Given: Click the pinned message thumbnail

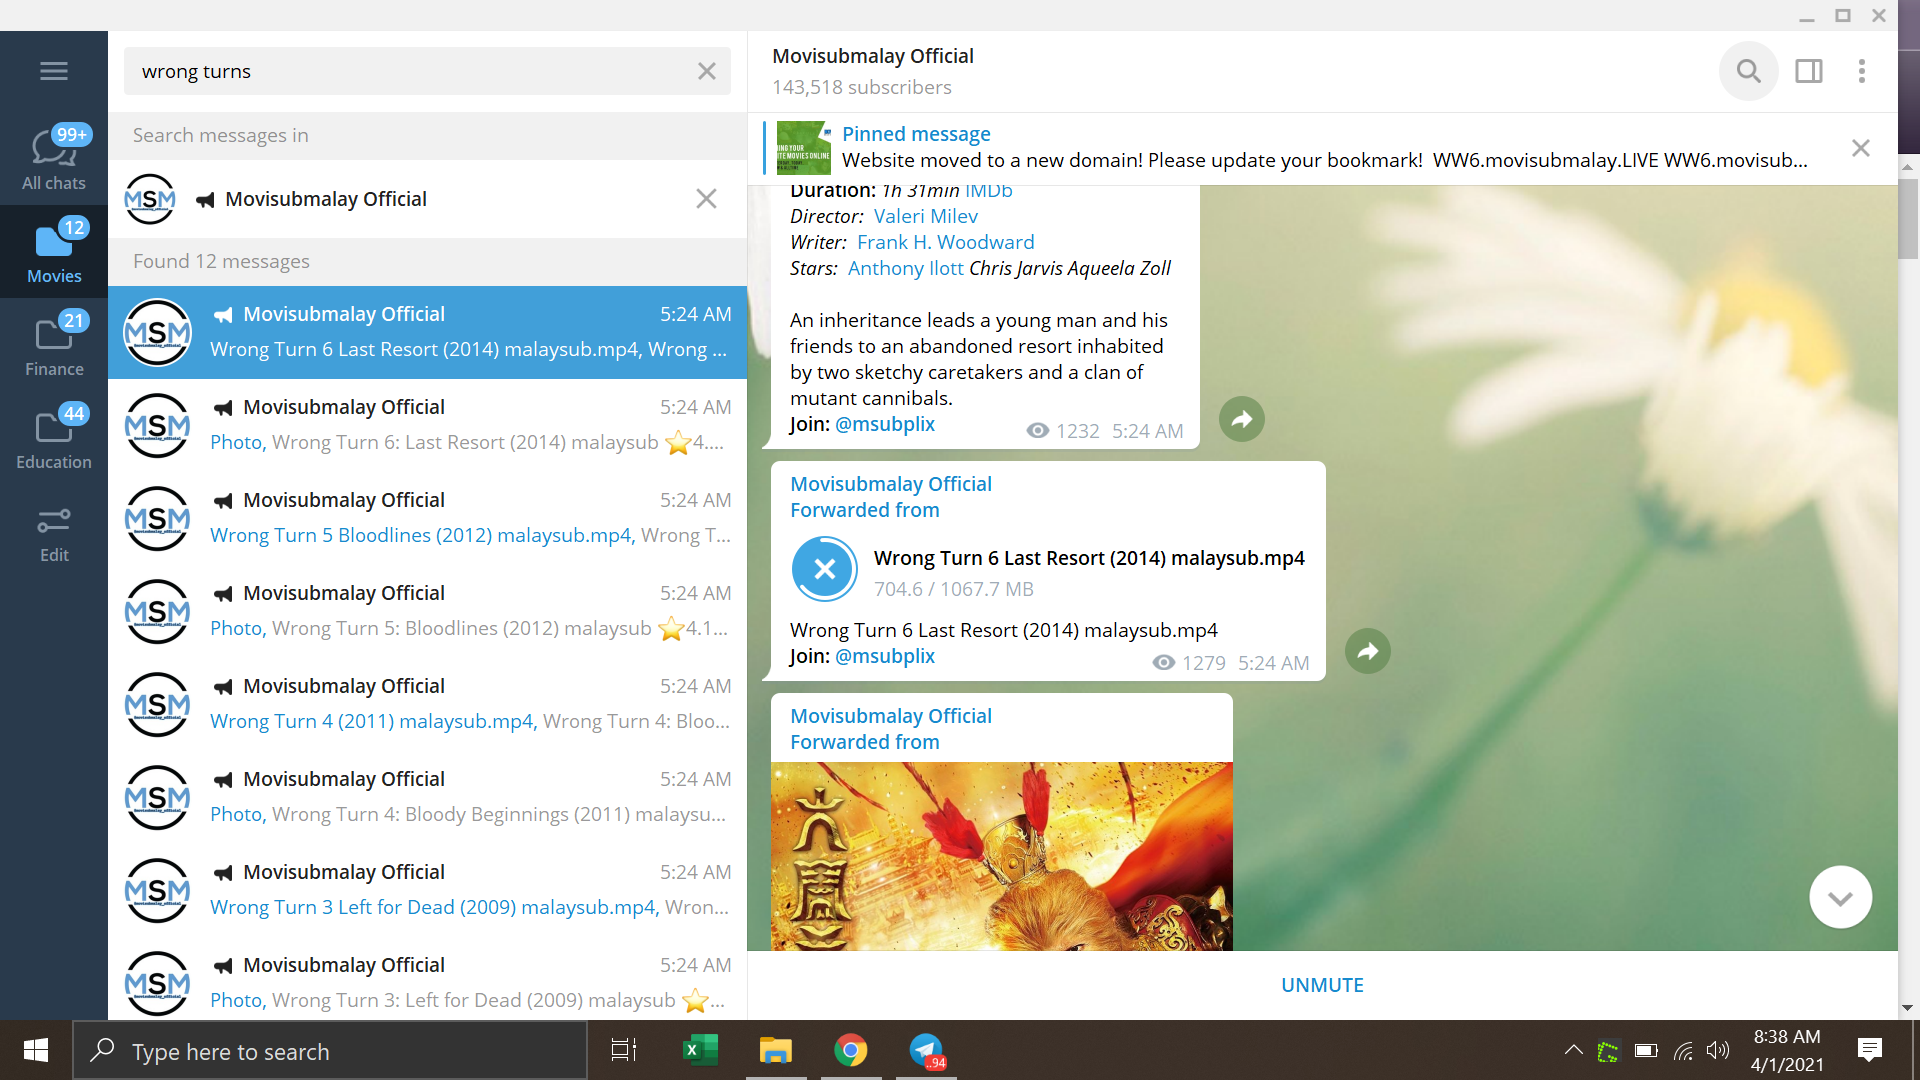Looking at the screenshot, I should (x=804, y=148).
